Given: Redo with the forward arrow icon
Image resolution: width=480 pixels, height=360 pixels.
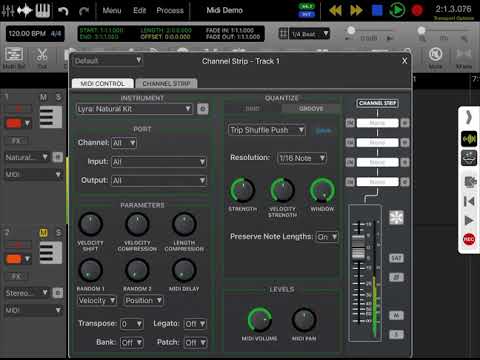Looking at the screenshot, I should click(x=84, y=11).
